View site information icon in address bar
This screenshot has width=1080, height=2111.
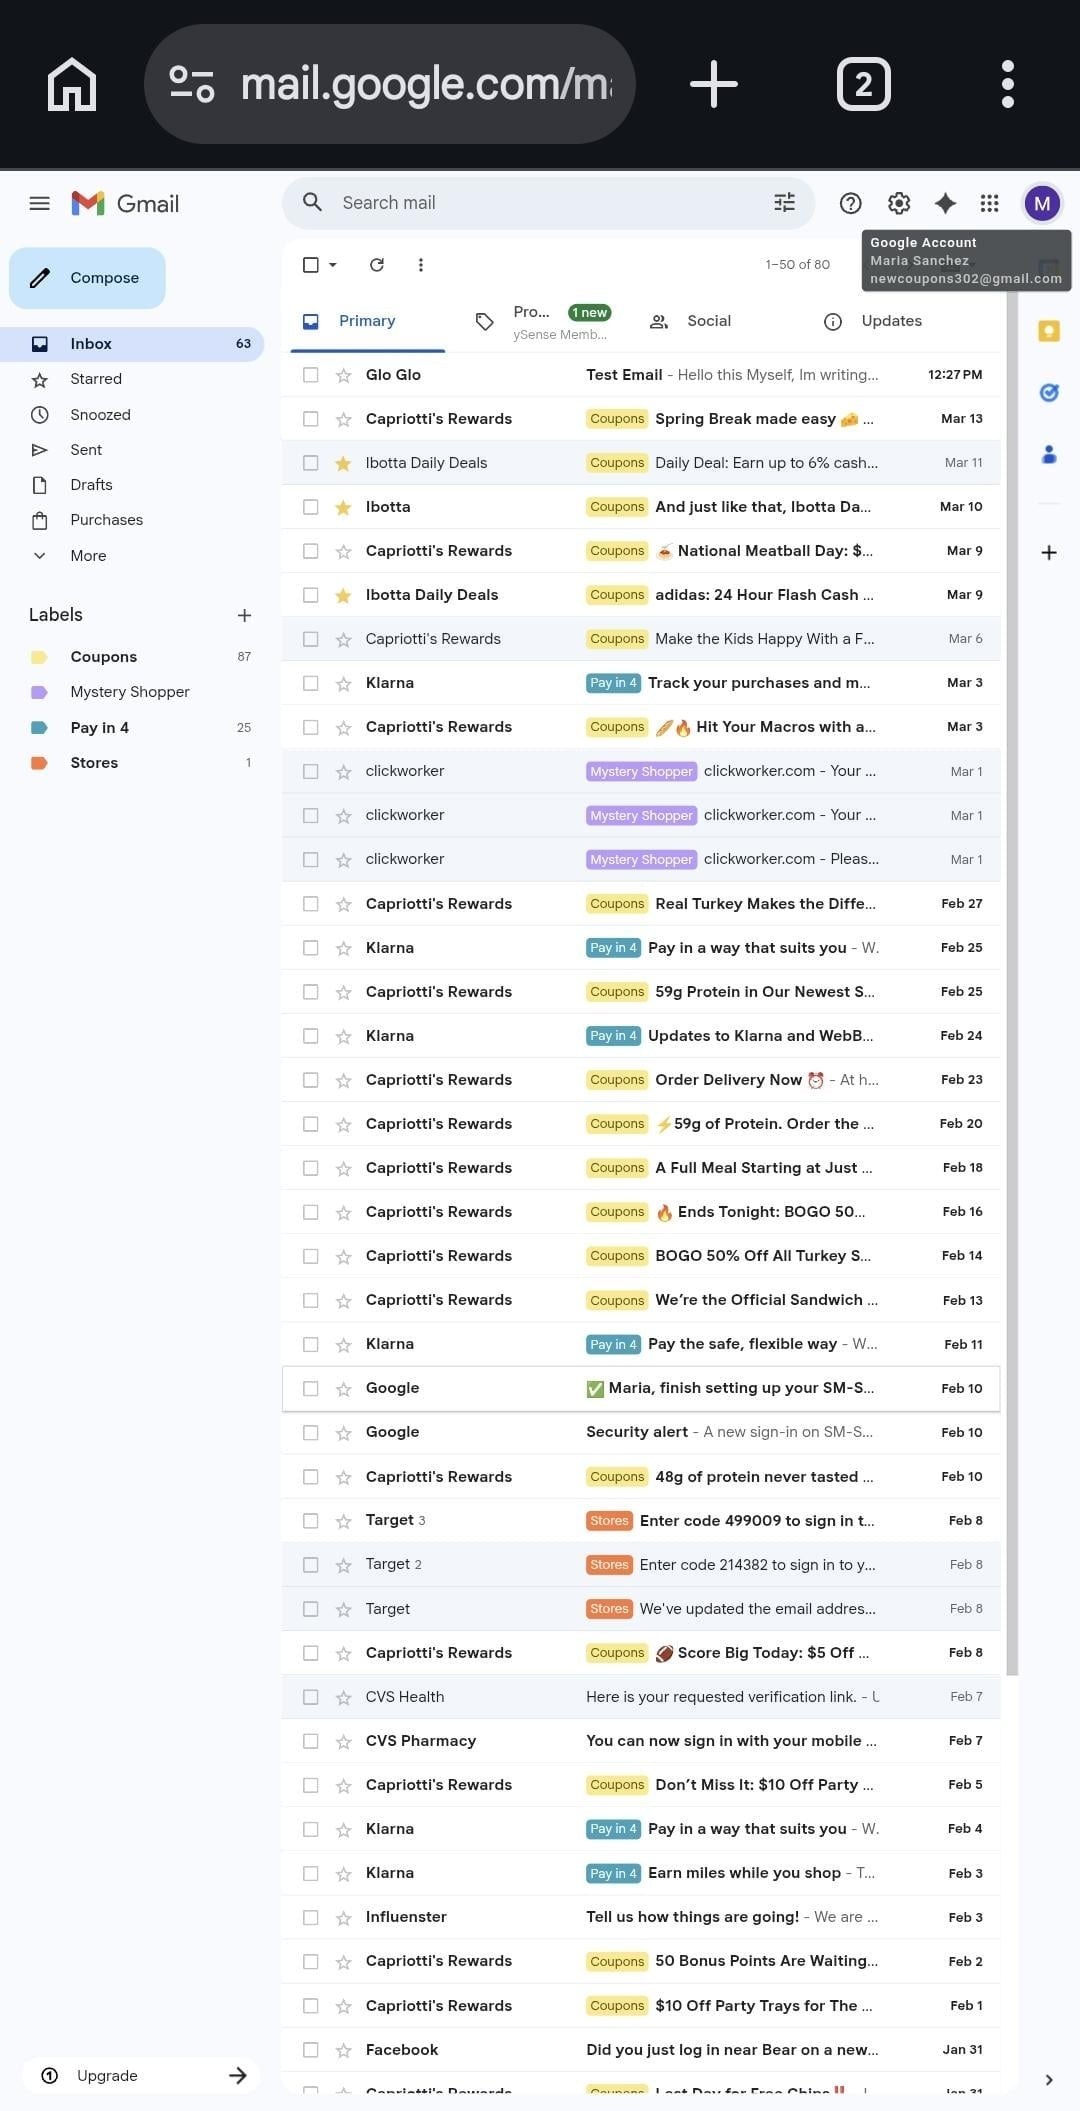192,84
